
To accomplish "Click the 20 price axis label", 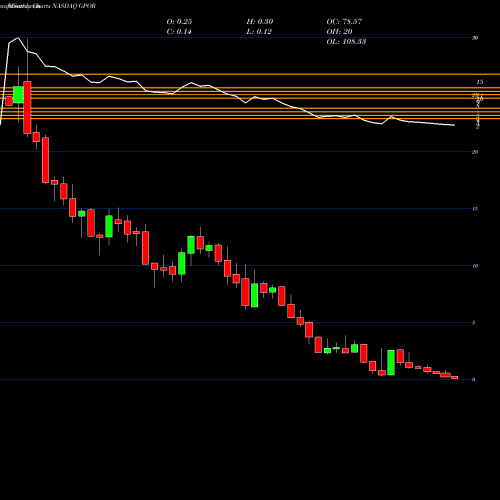I will (475, 152).
